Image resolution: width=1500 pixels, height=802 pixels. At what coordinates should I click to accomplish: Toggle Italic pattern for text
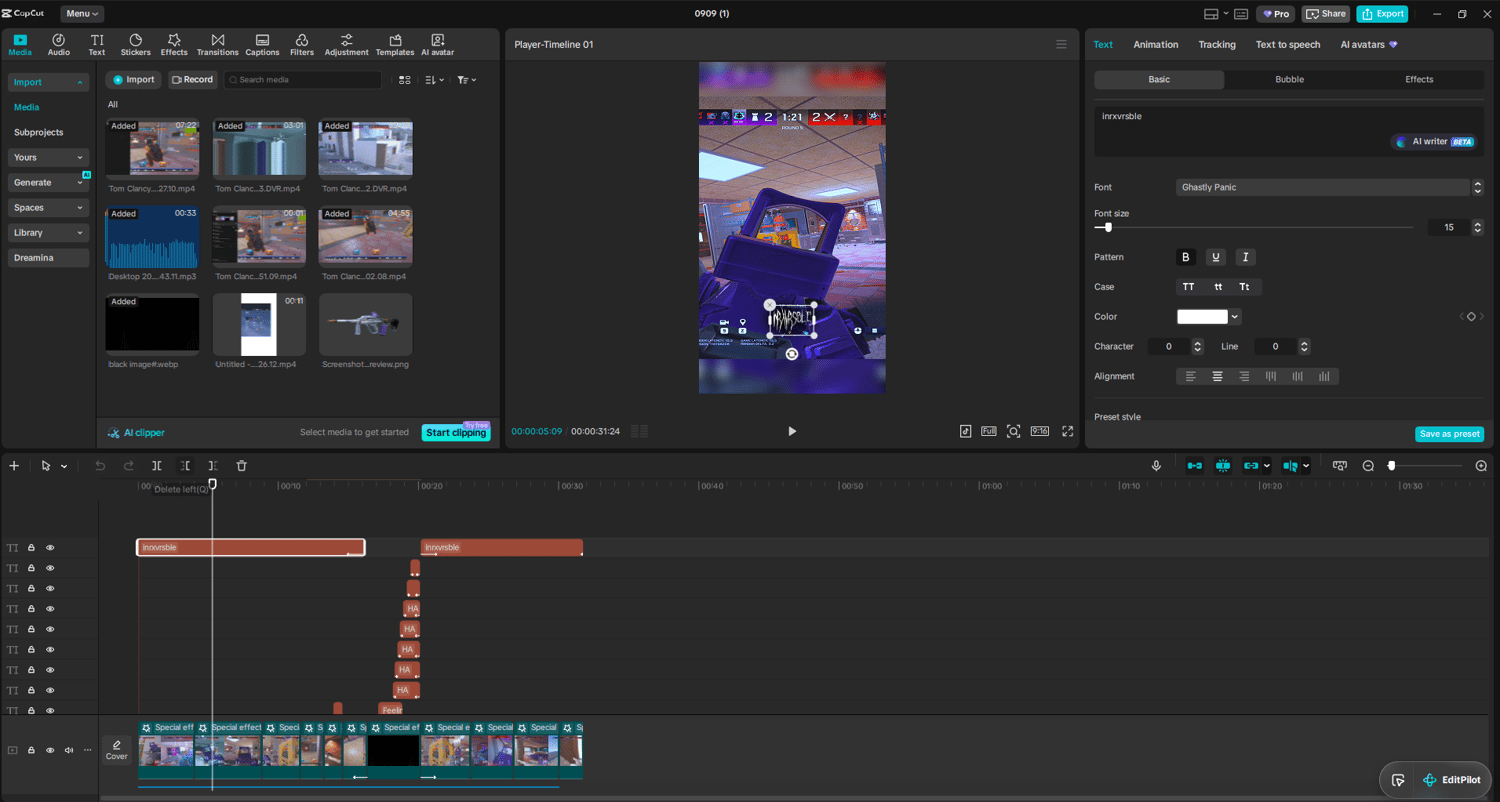1245,257
